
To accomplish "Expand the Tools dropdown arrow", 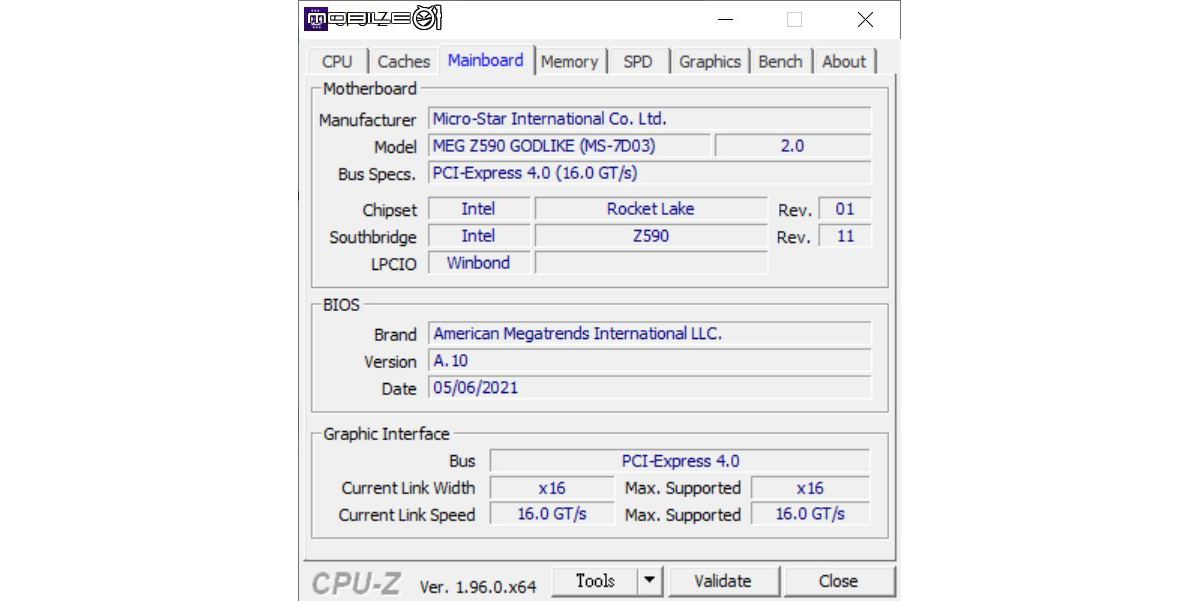I will point(650,581).
